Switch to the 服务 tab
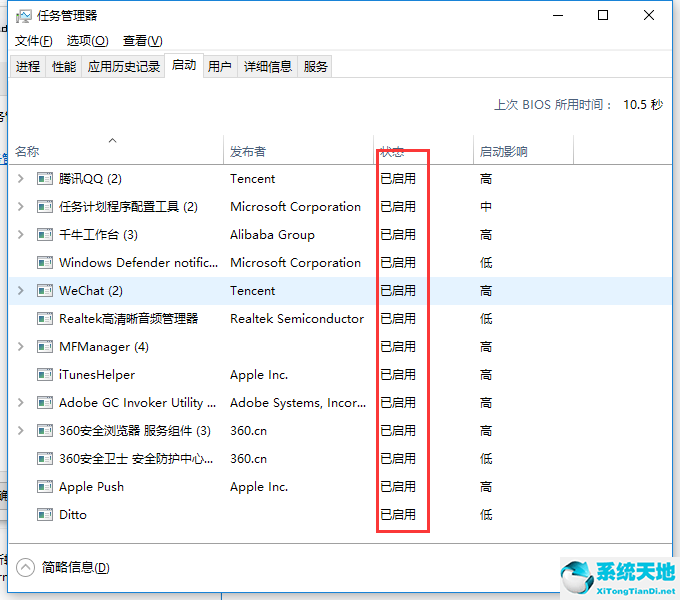680x600 pixels. pyautogui.click(x=315, y=66)
